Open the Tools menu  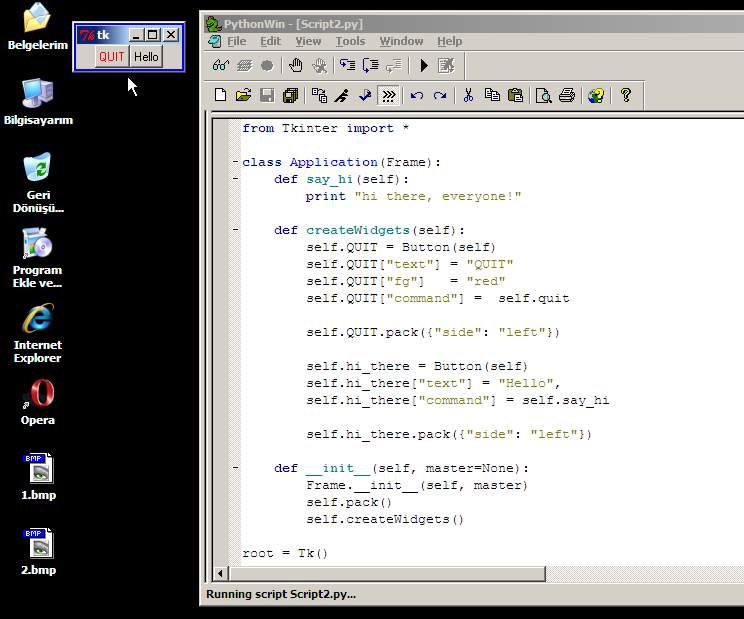point(351,41)
